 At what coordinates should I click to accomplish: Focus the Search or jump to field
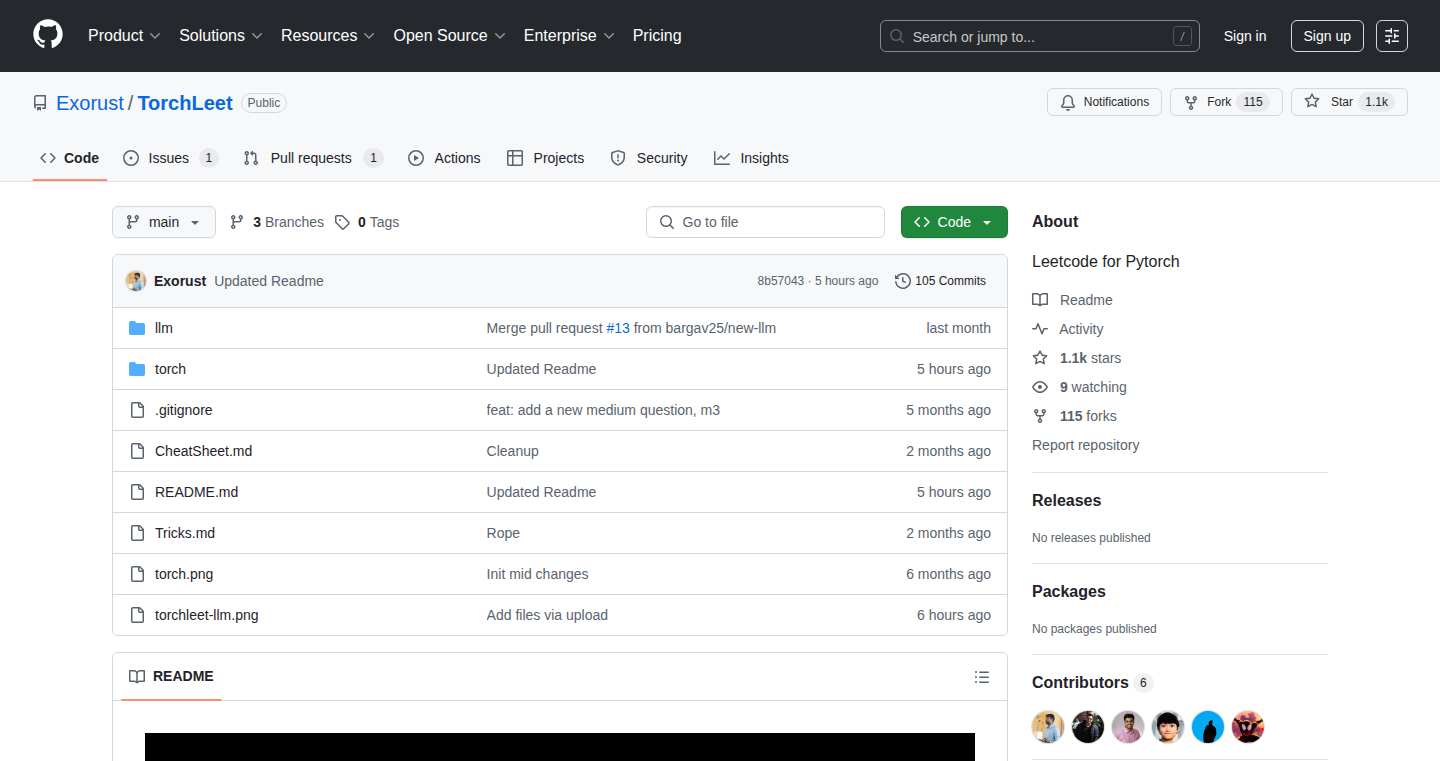1040,36
